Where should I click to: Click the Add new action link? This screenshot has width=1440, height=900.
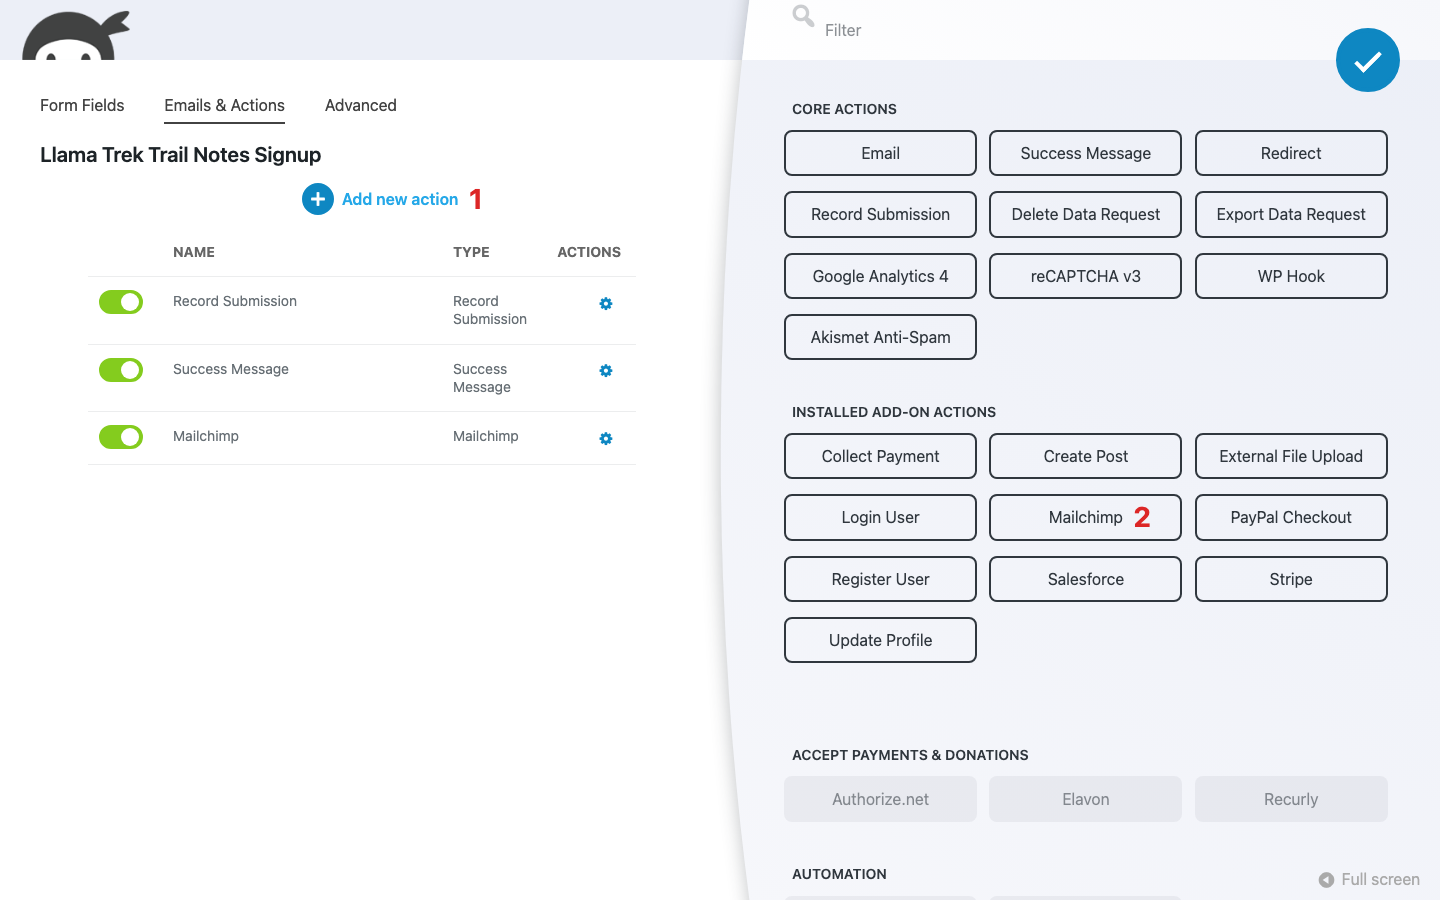[400, 199]
